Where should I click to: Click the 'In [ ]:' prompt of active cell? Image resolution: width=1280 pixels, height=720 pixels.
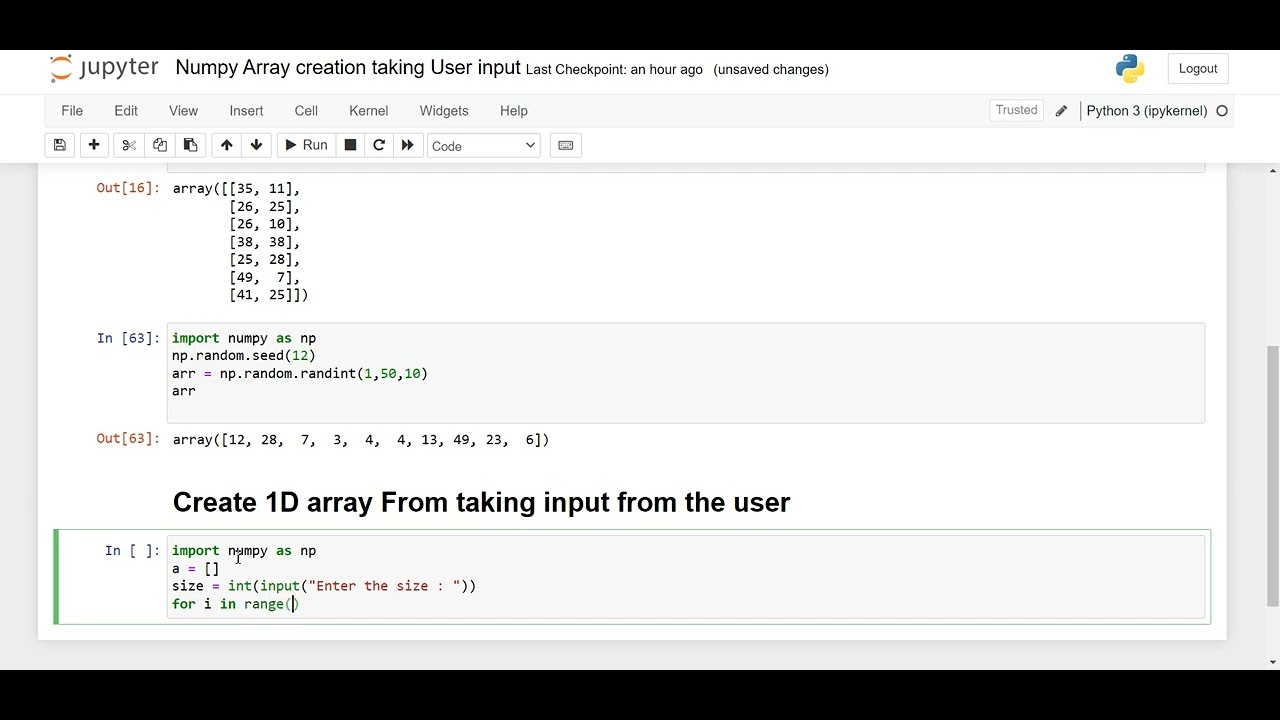pyautogui.click(x=132, y=551)
